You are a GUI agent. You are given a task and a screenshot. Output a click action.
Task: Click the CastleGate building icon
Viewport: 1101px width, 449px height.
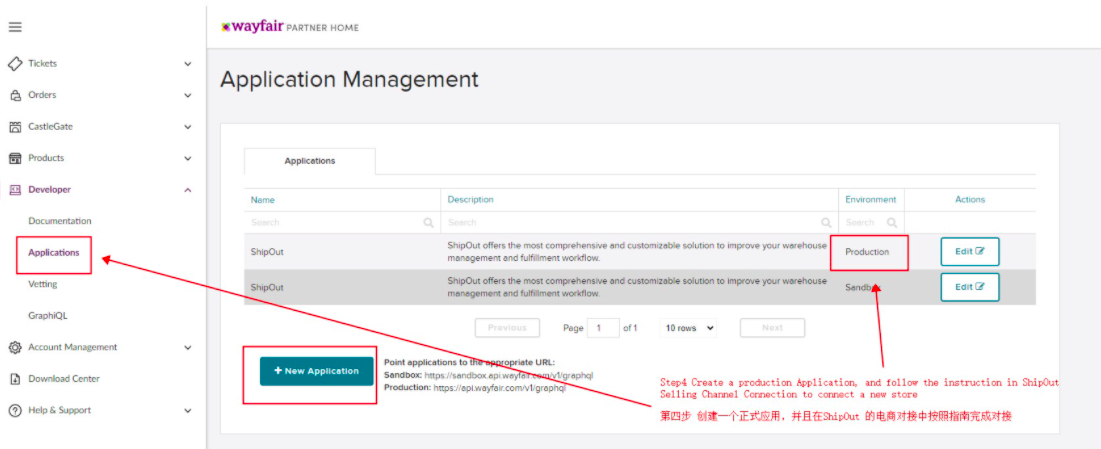(x=15, y=126)
